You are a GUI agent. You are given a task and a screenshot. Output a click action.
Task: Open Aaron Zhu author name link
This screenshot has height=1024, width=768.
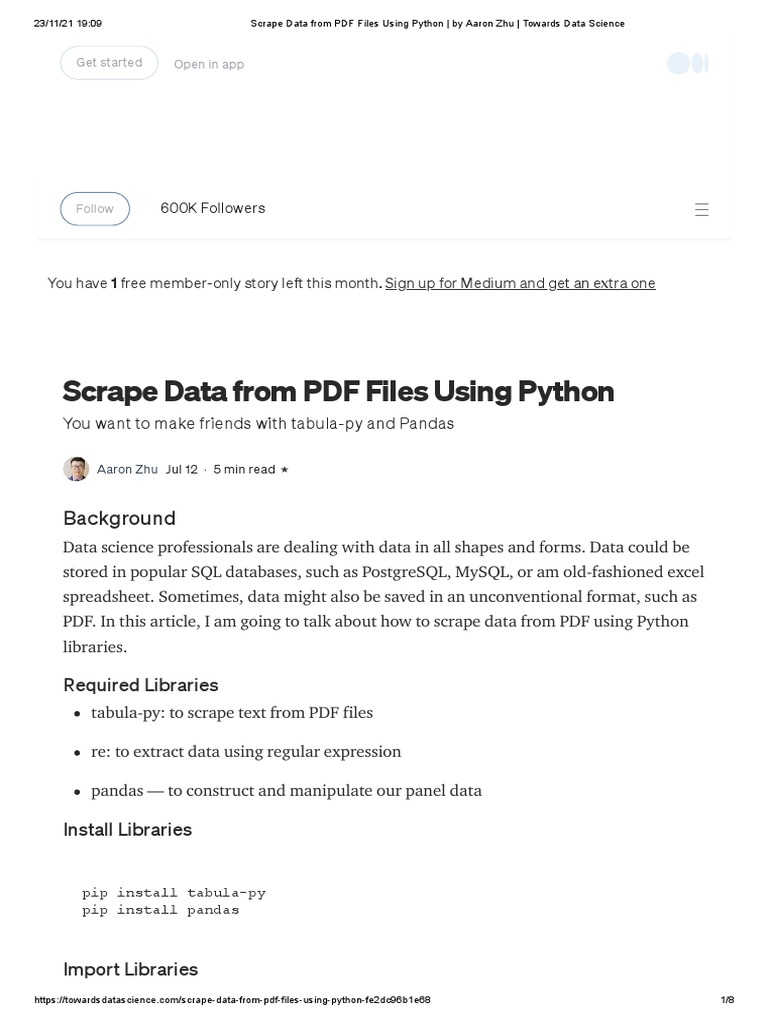[127, 469]
